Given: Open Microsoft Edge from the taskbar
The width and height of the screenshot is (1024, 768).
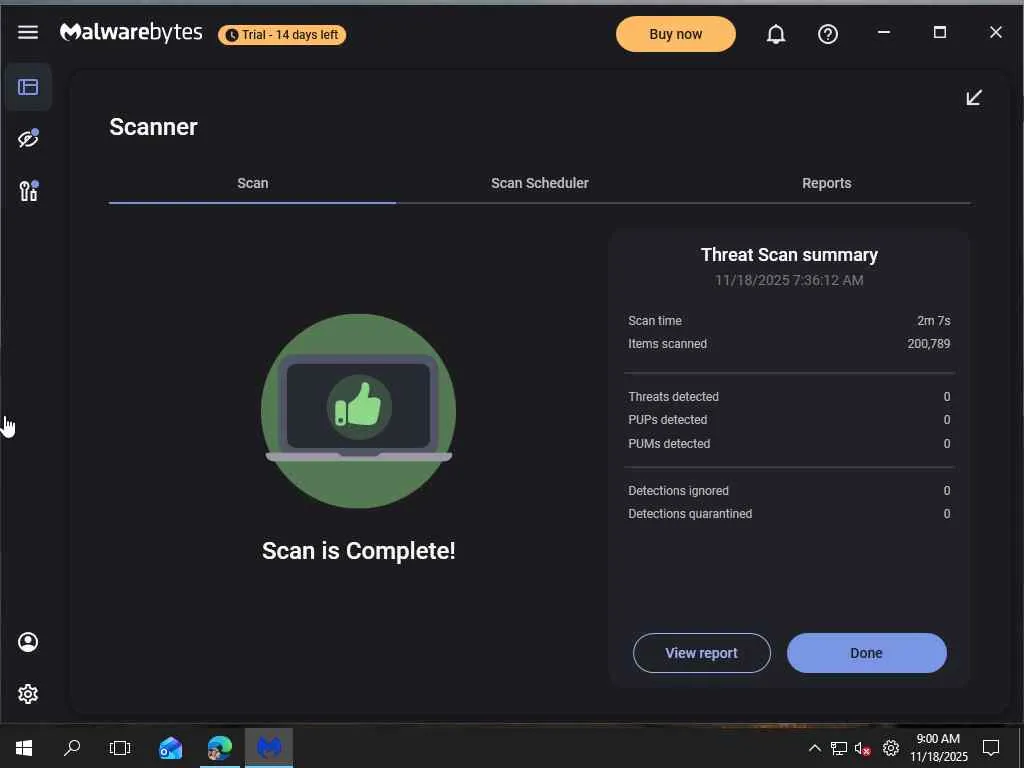Looking at the screenshot, I should (220, 748).
